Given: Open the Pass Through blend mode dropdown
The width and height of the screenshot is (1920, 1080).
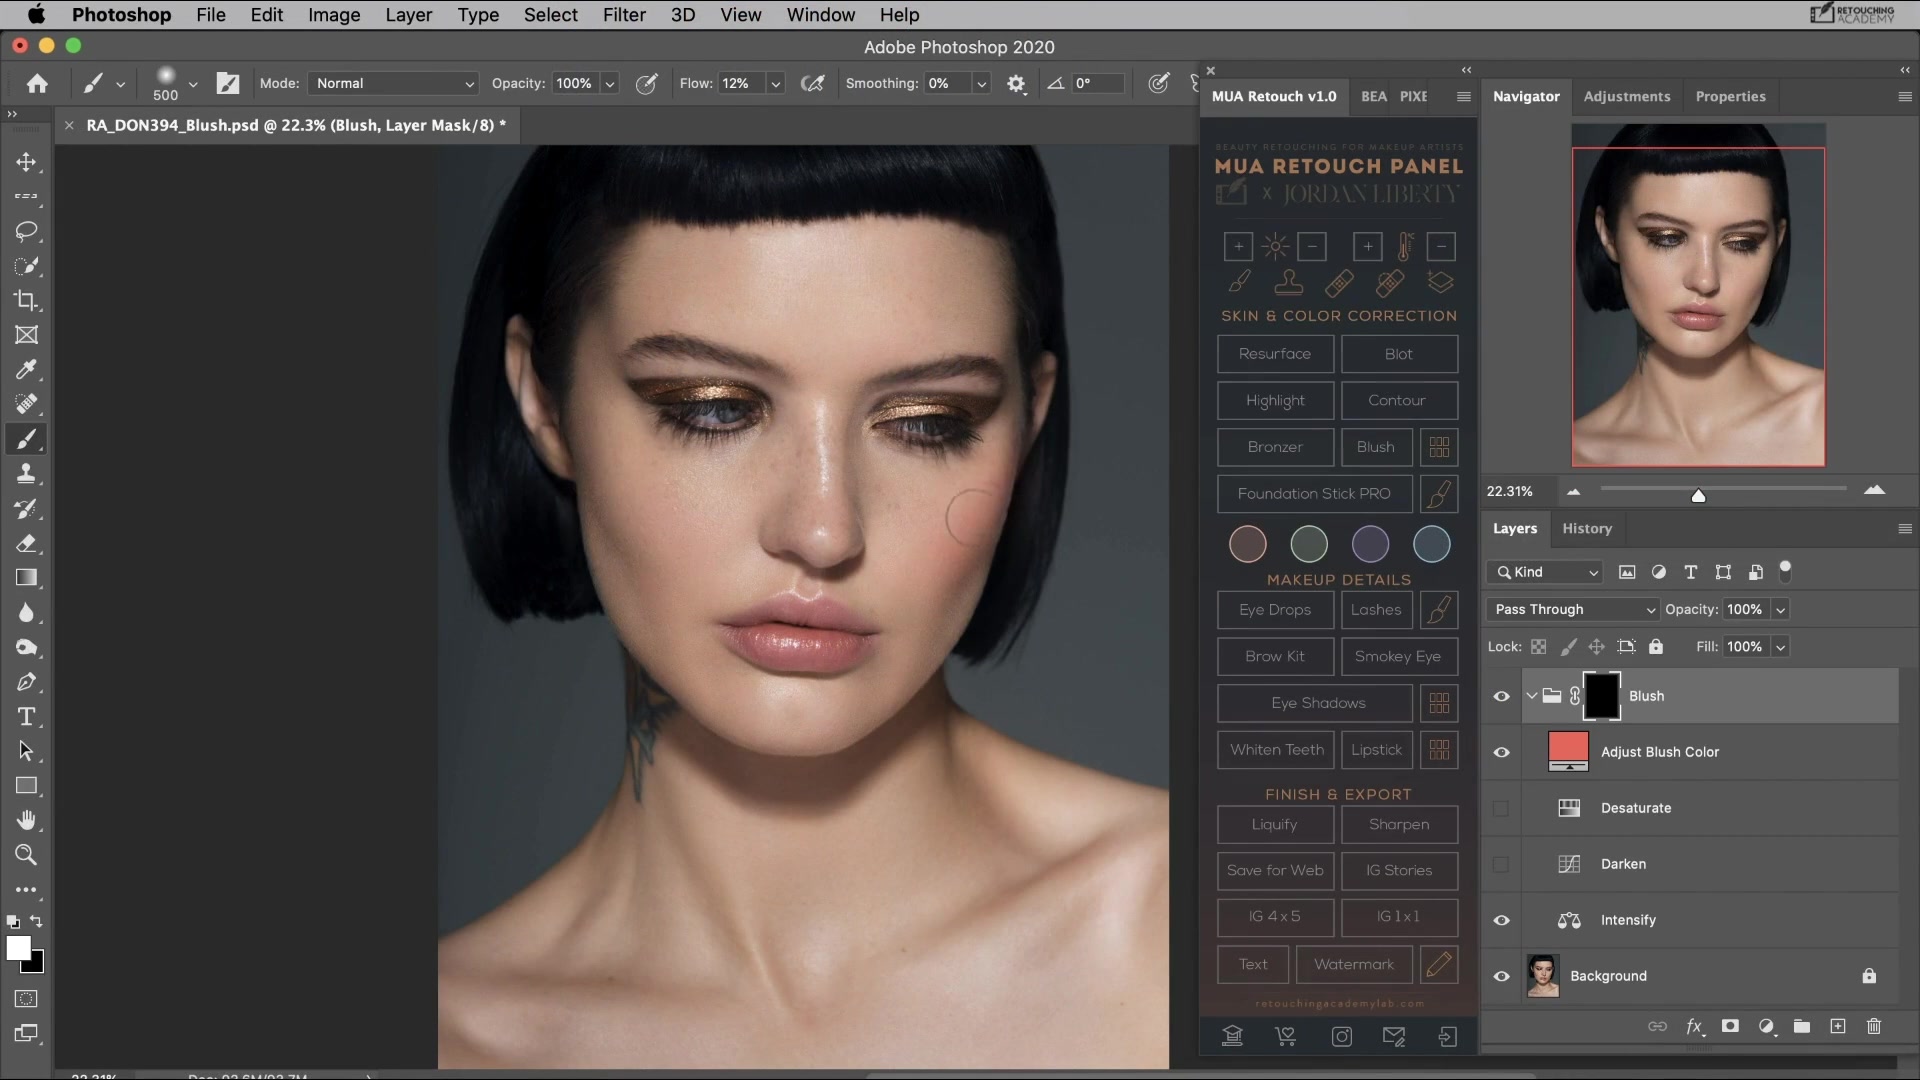Looking at the screenshot, I should [1570, 609].
